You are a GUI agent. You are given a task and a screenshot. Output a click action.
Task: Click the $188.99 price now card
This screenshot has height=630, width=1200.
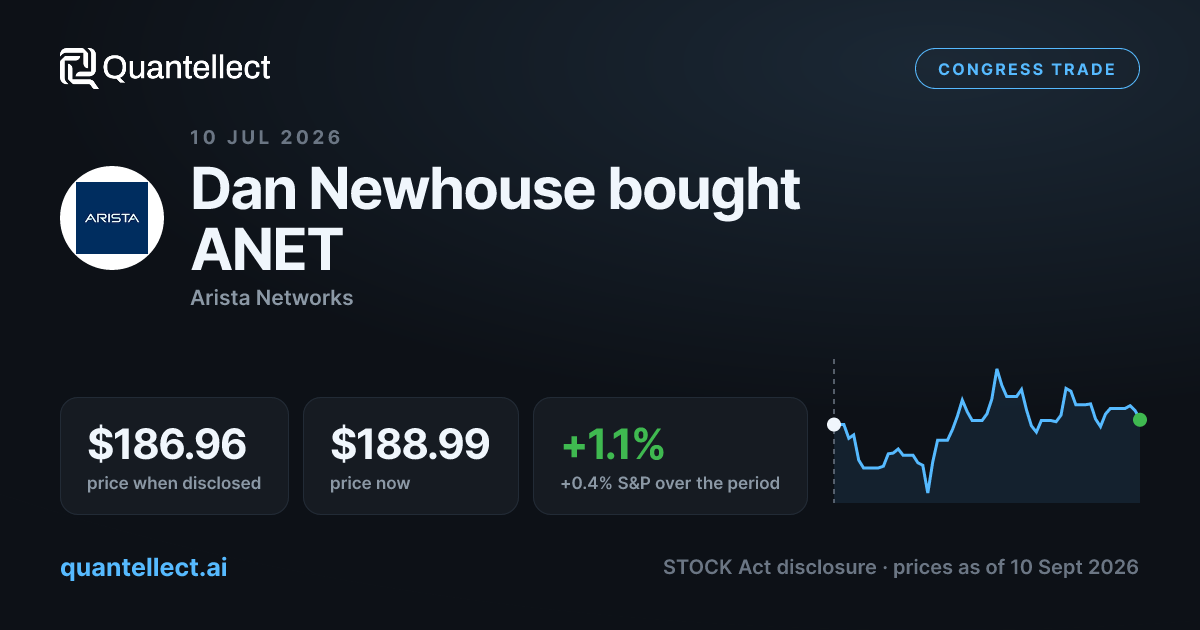coord(411,456)
